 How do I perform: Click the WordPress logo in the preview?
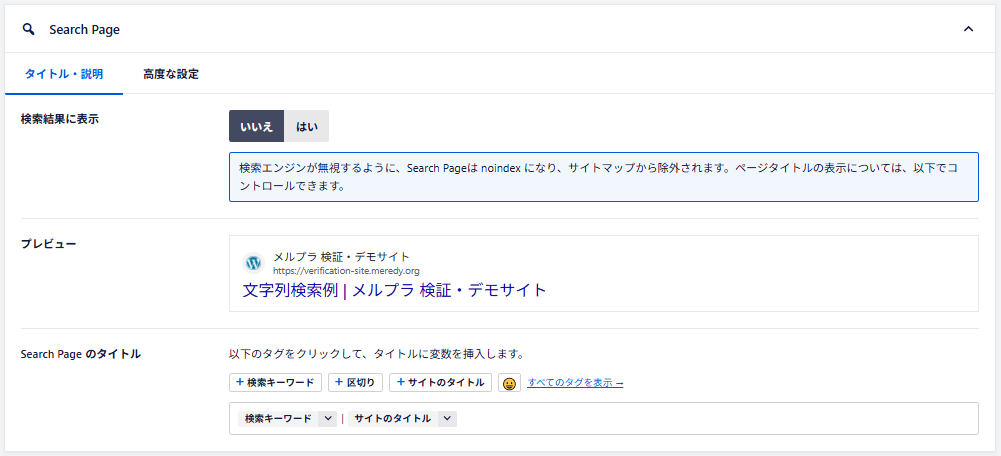pos(254,263)
